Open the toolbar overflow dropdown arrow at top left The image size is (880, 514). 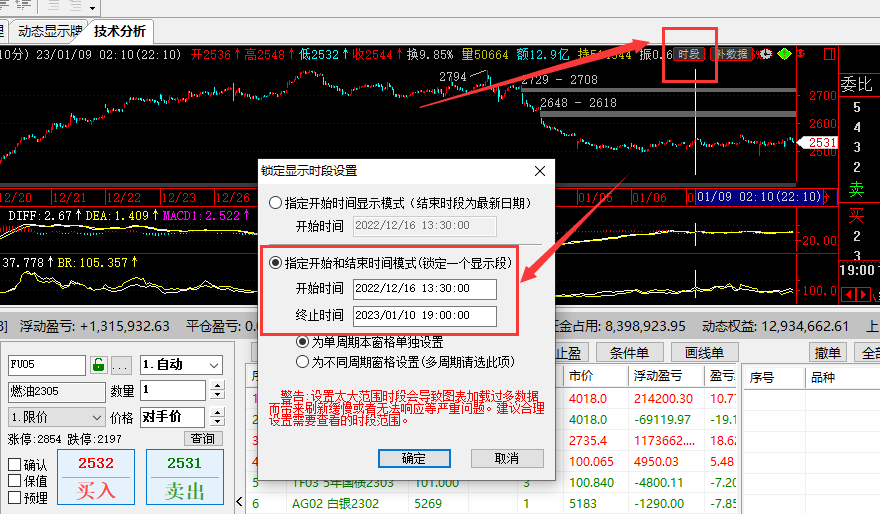point(93,8)
